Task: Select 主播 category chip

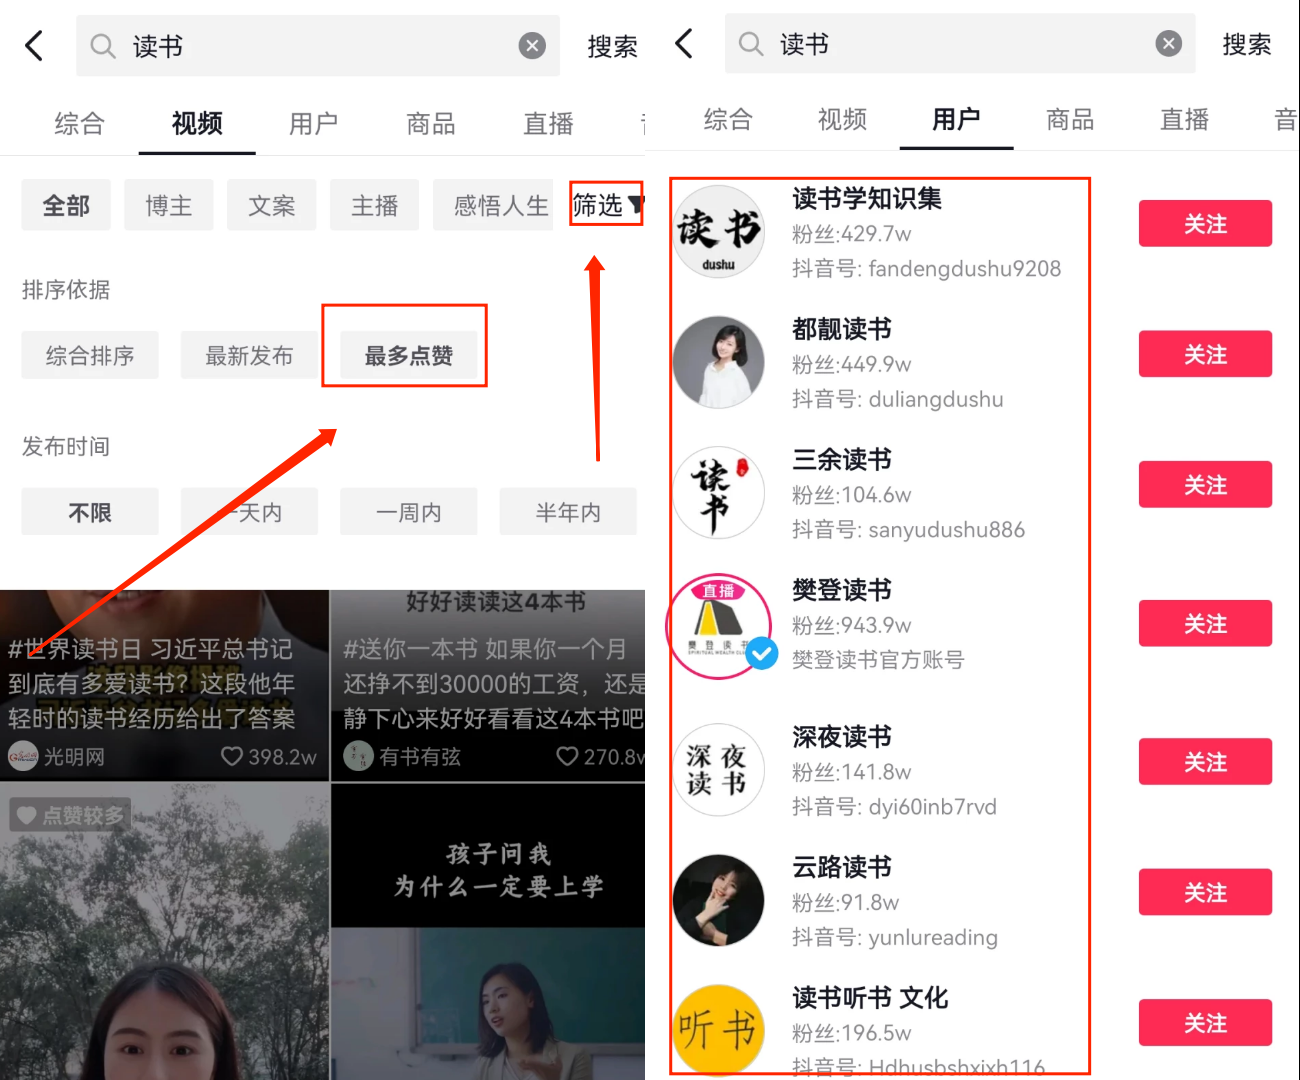Action: coord(375,205)
